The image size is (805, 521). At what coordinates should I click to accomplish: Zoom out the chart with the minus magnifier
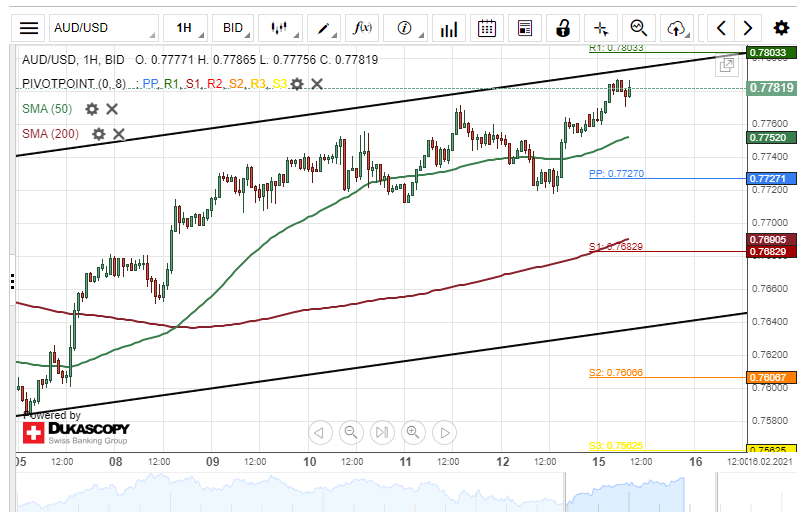click(351, 432)
